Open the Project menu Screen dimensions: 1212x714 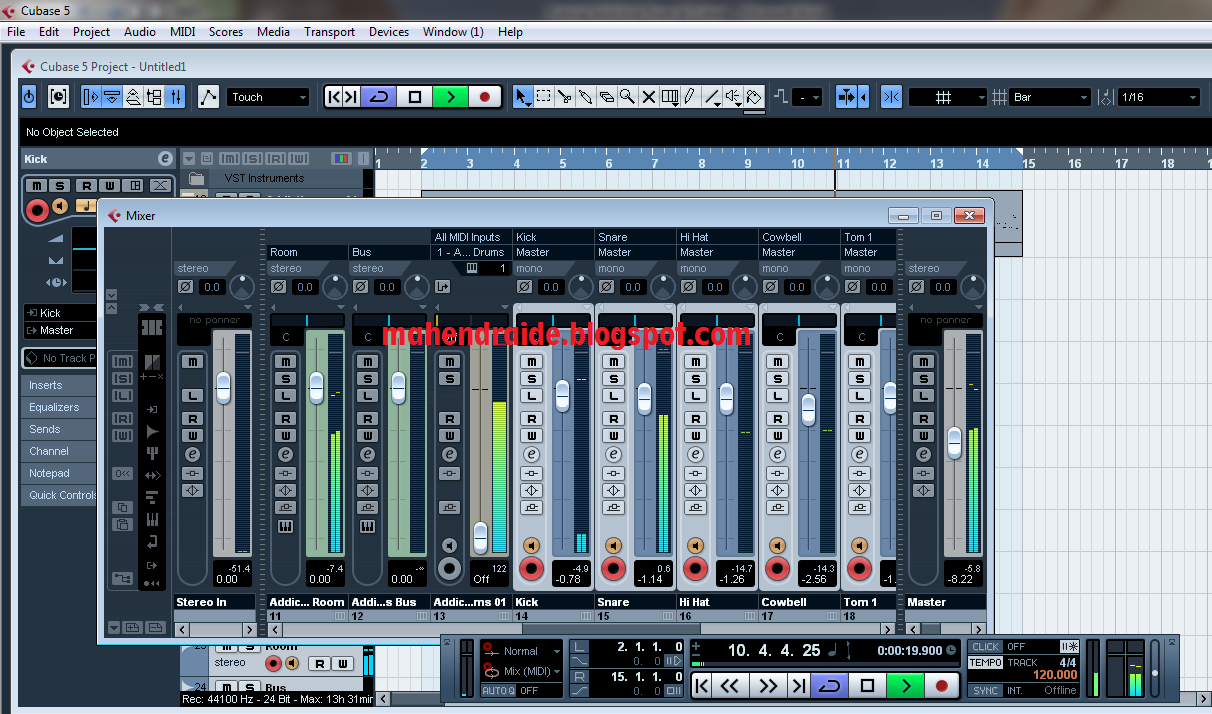tap(91, 32)
